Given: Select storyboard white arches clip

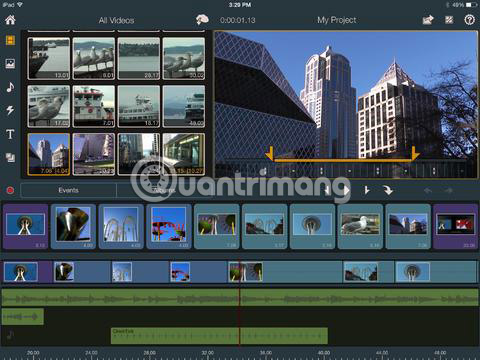Looking at the screenshot, I should (x=121, y=226).
